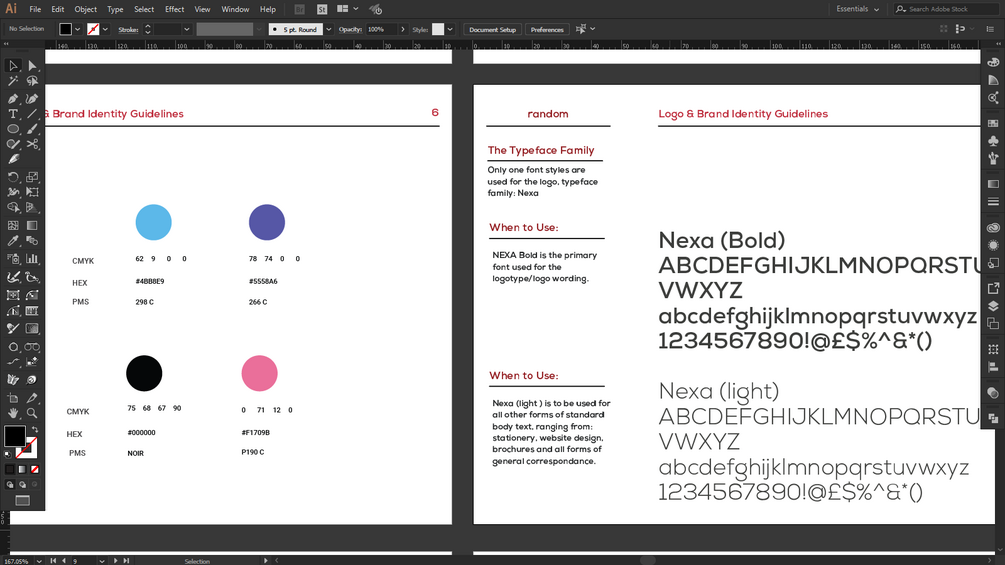Open the Asset Export panel icon
Screen dimensions: 1005x565
pos(993,288)
